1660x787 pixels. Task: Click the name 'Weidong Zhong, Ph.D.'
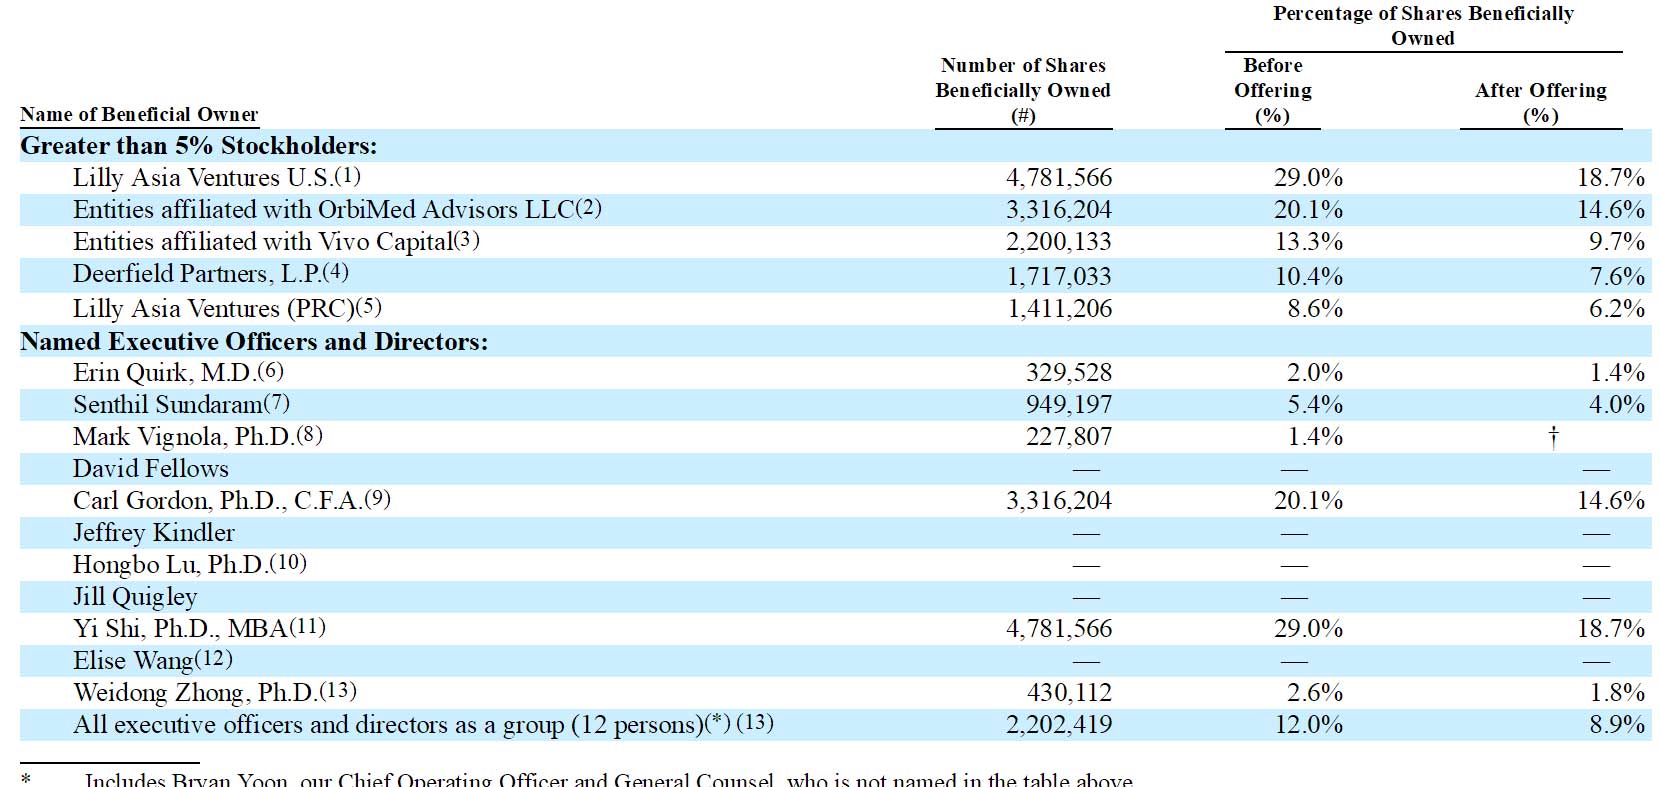[x=196, y=692]
